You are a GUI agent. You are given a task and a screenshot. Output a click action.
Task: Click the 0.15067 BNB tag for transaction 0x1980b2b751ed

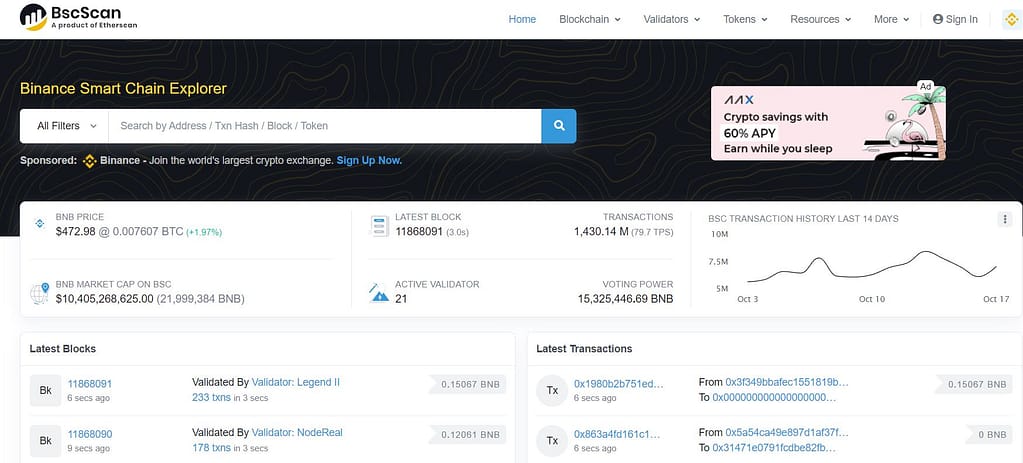point(973,385)
